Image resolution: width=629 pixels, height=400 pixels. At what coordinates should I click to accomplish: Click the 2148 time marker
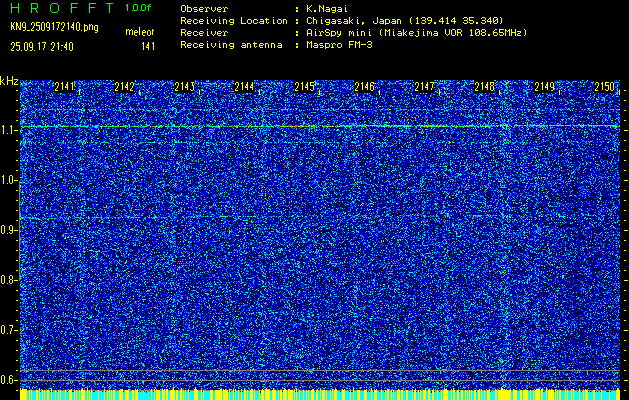[484, 87]
